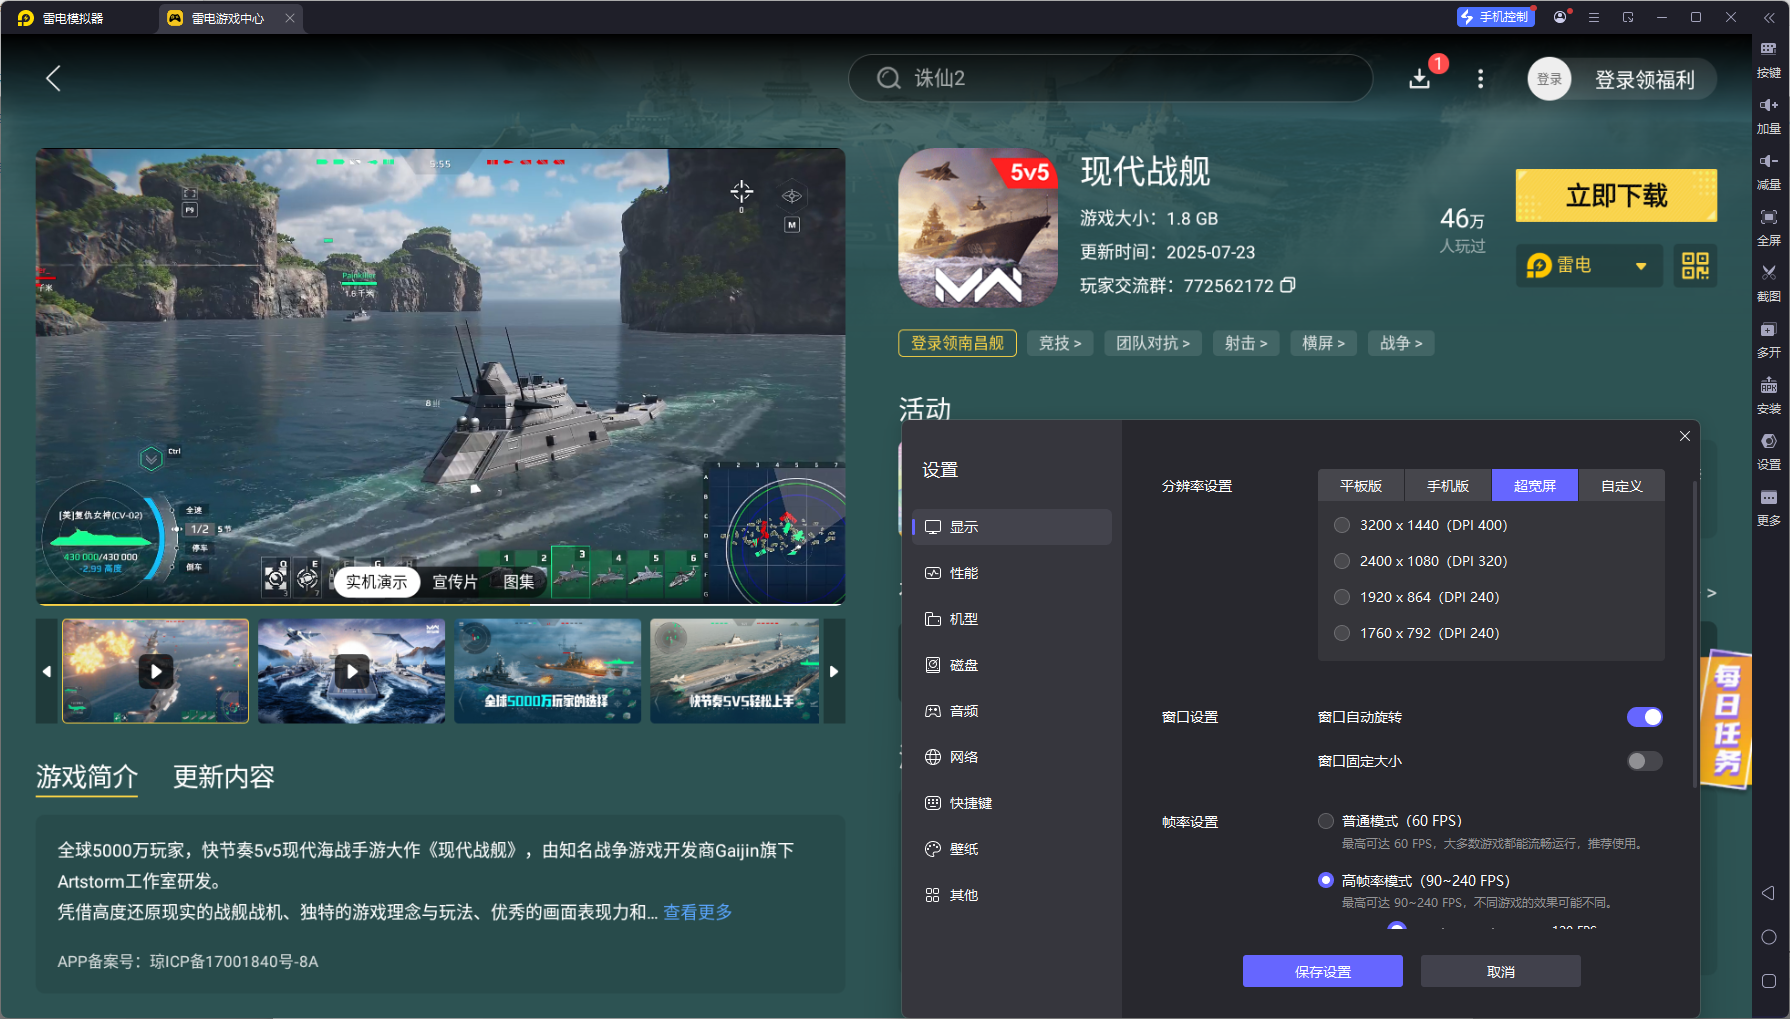Open 磁盘 settings section
Viewport: 1790px width, 1019px height.
click(x=1012, y=665)
